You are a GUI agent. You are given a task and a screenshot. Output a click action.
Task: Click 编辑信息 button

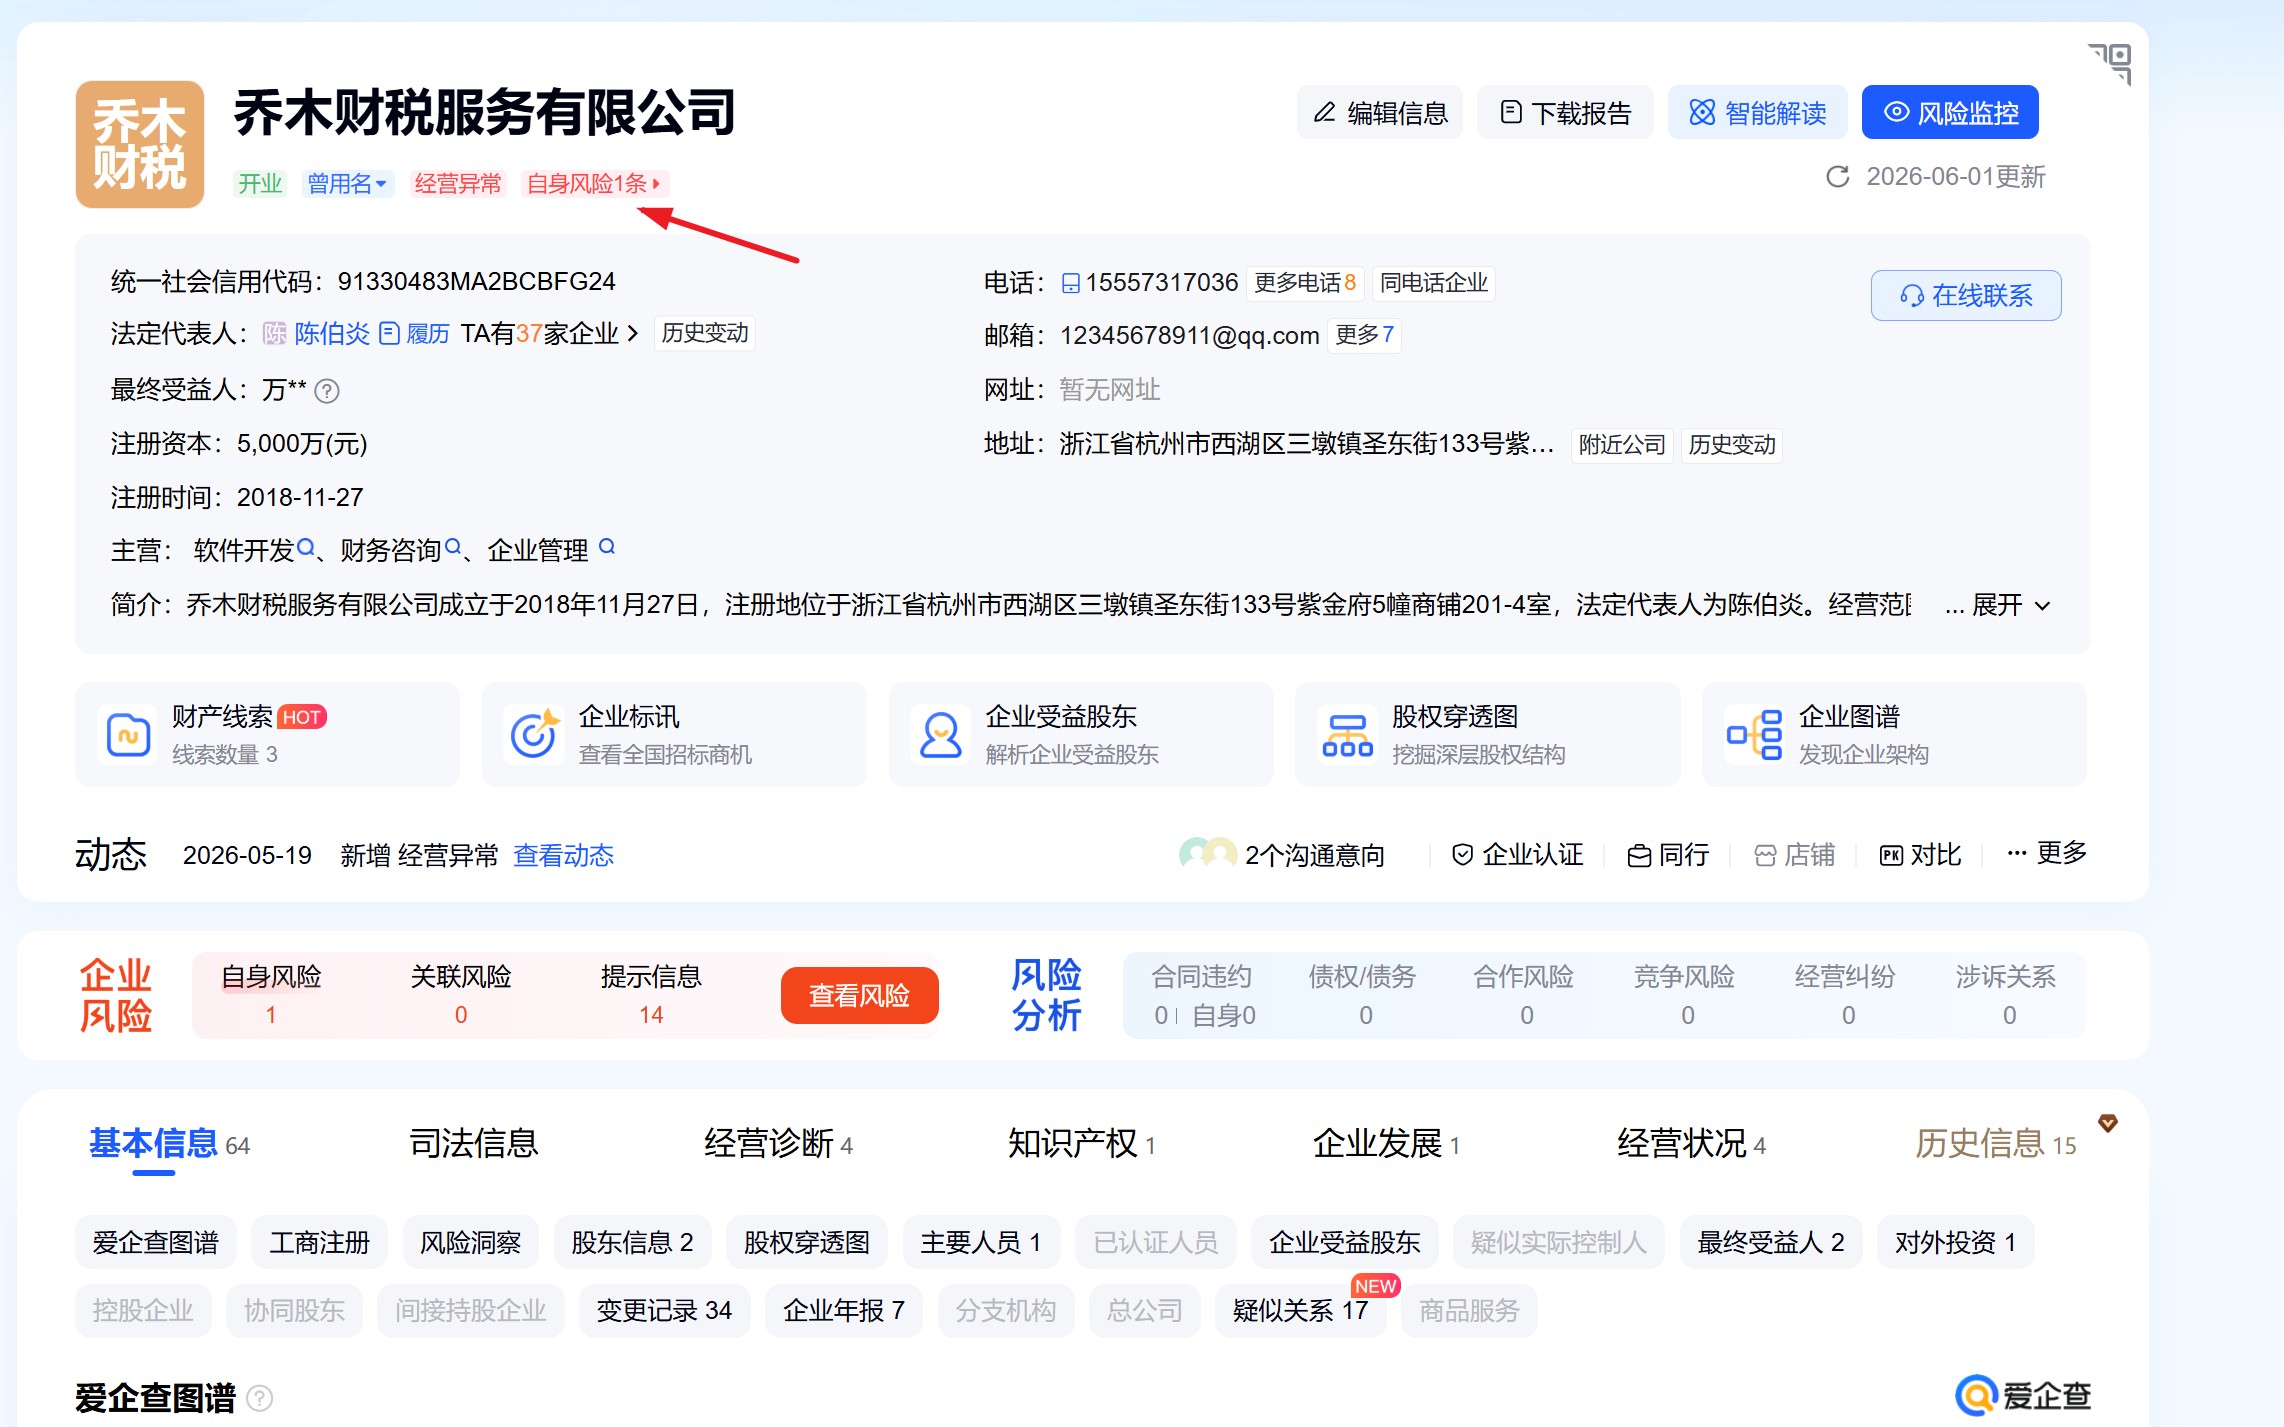(1380, 112)
